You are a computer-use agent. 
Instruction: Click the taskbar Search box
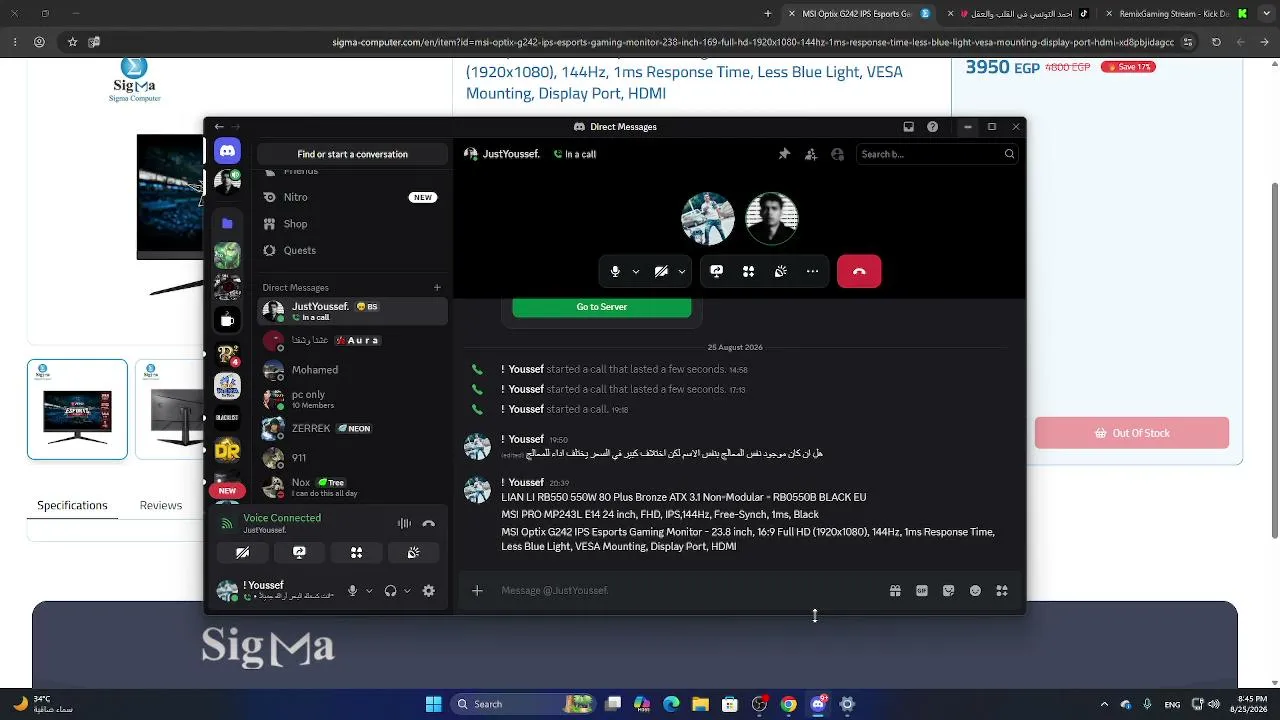[x=522, y=704]
